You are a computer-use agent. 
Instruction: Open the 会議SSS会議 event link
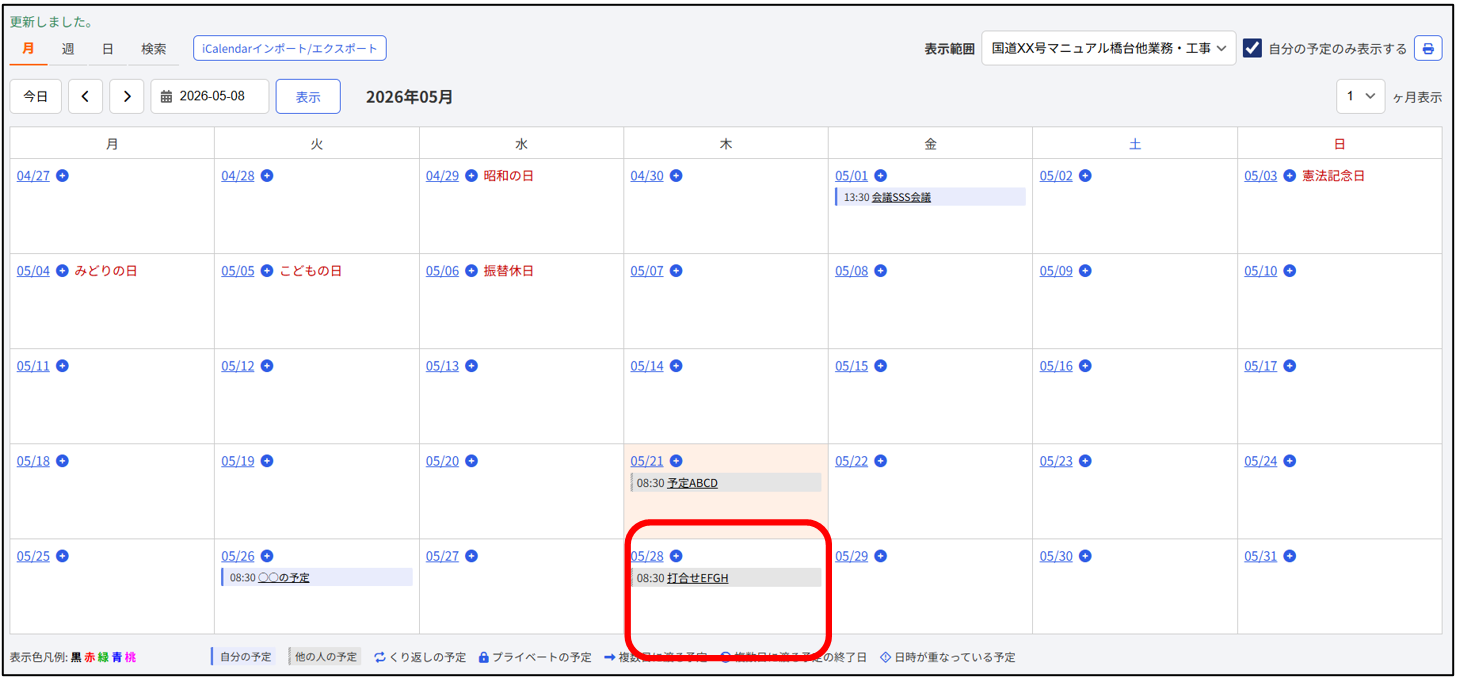[901, 197]
